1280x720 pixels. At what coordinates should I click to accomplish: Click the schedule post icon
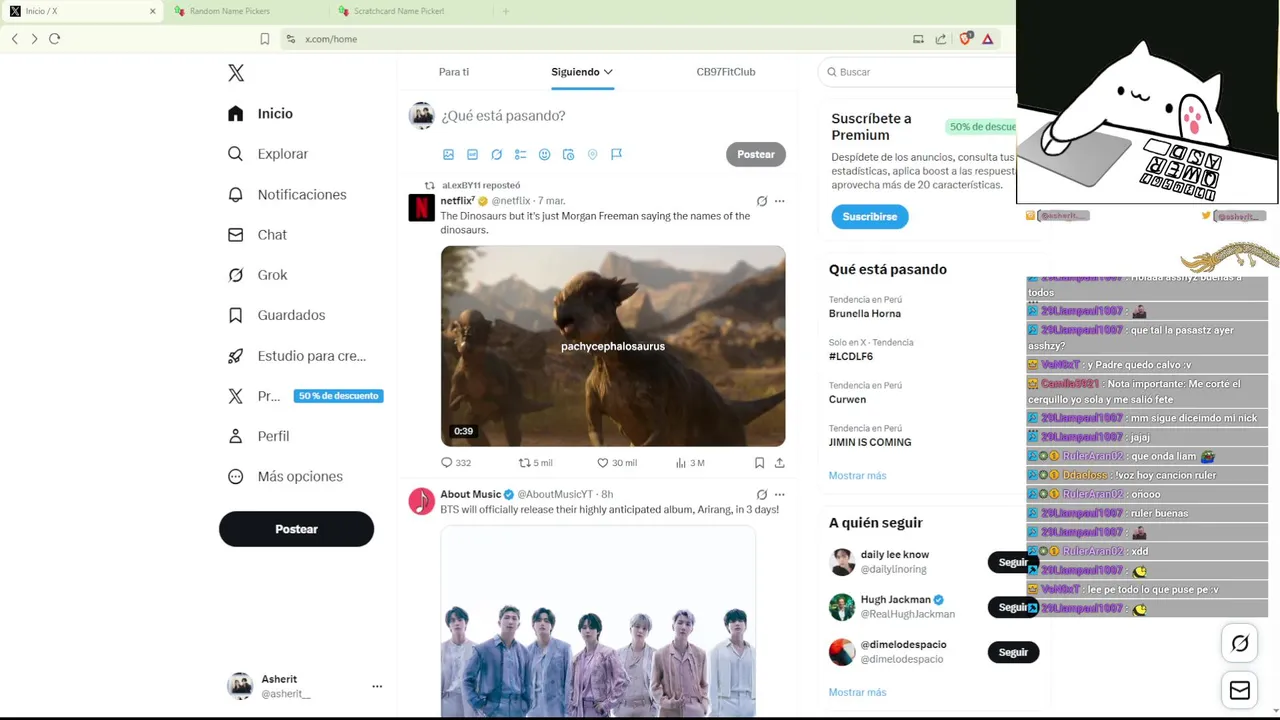point(568,154)
